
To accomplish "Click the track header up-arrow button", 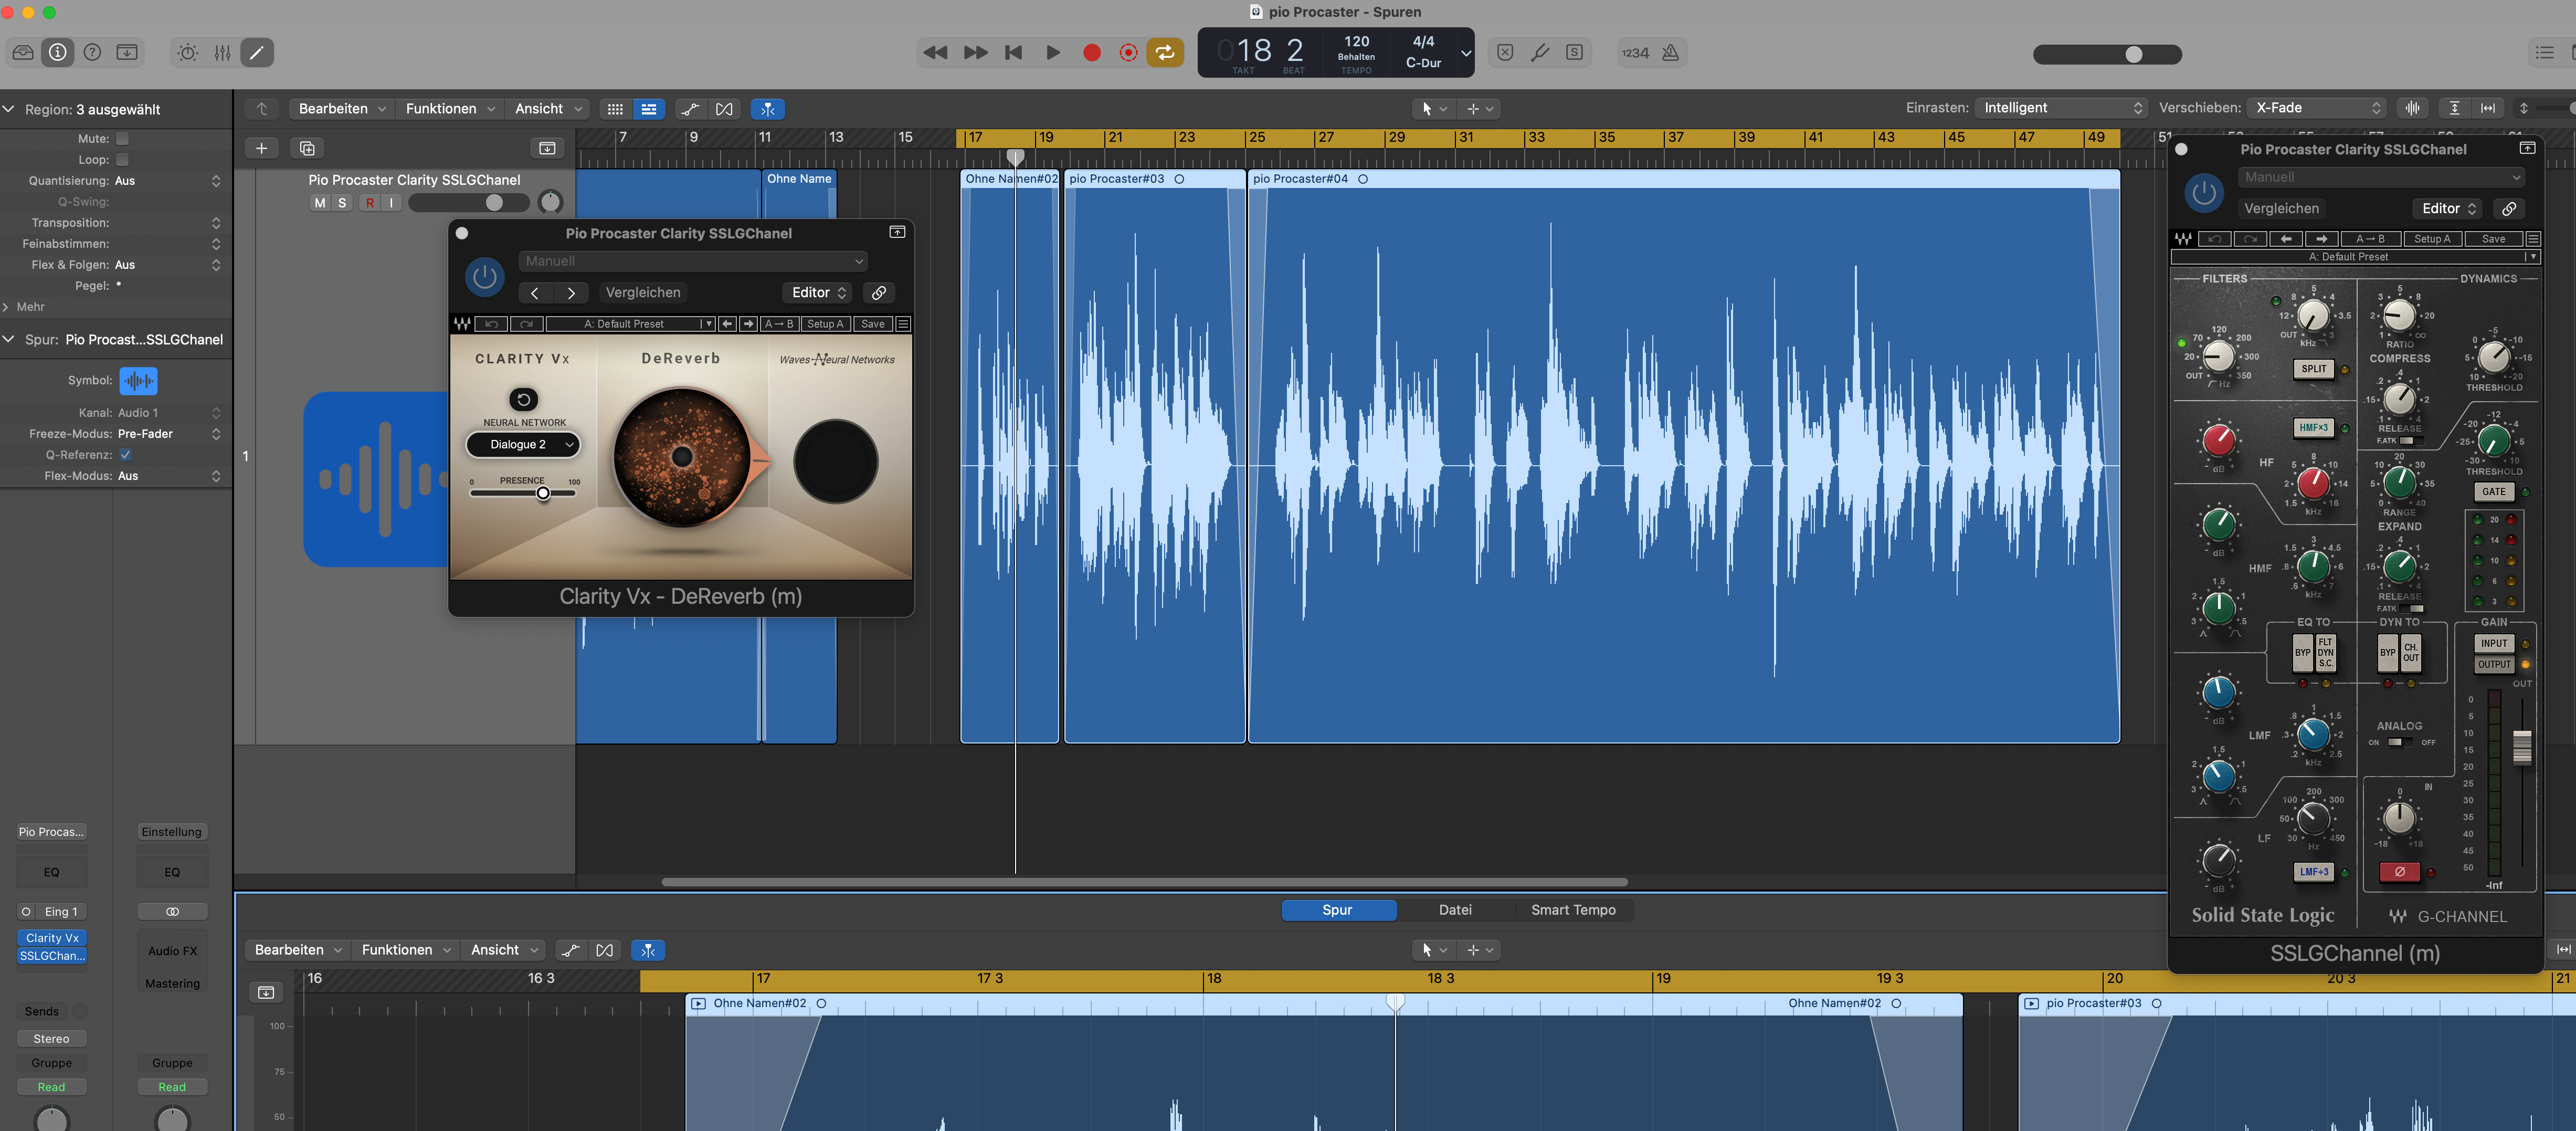I will [x=262, y=109].
